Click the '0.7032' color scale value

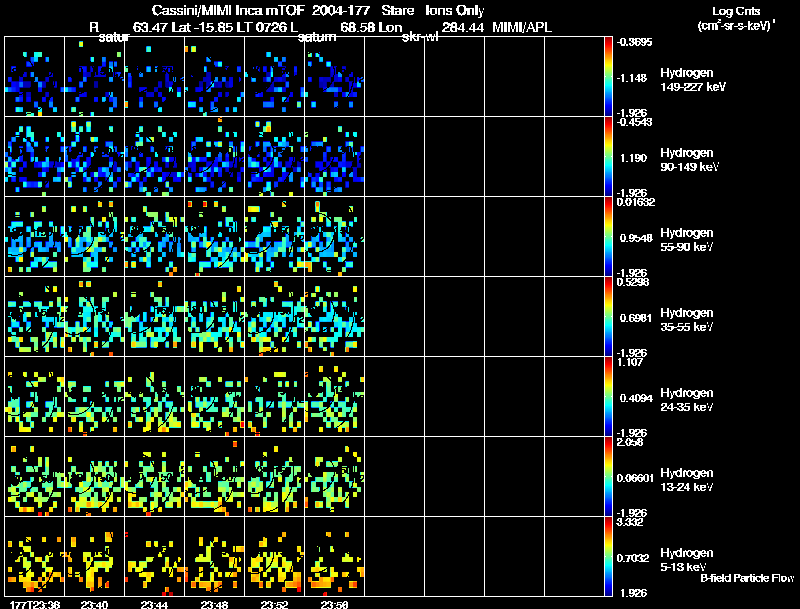[x=633, y=559]
